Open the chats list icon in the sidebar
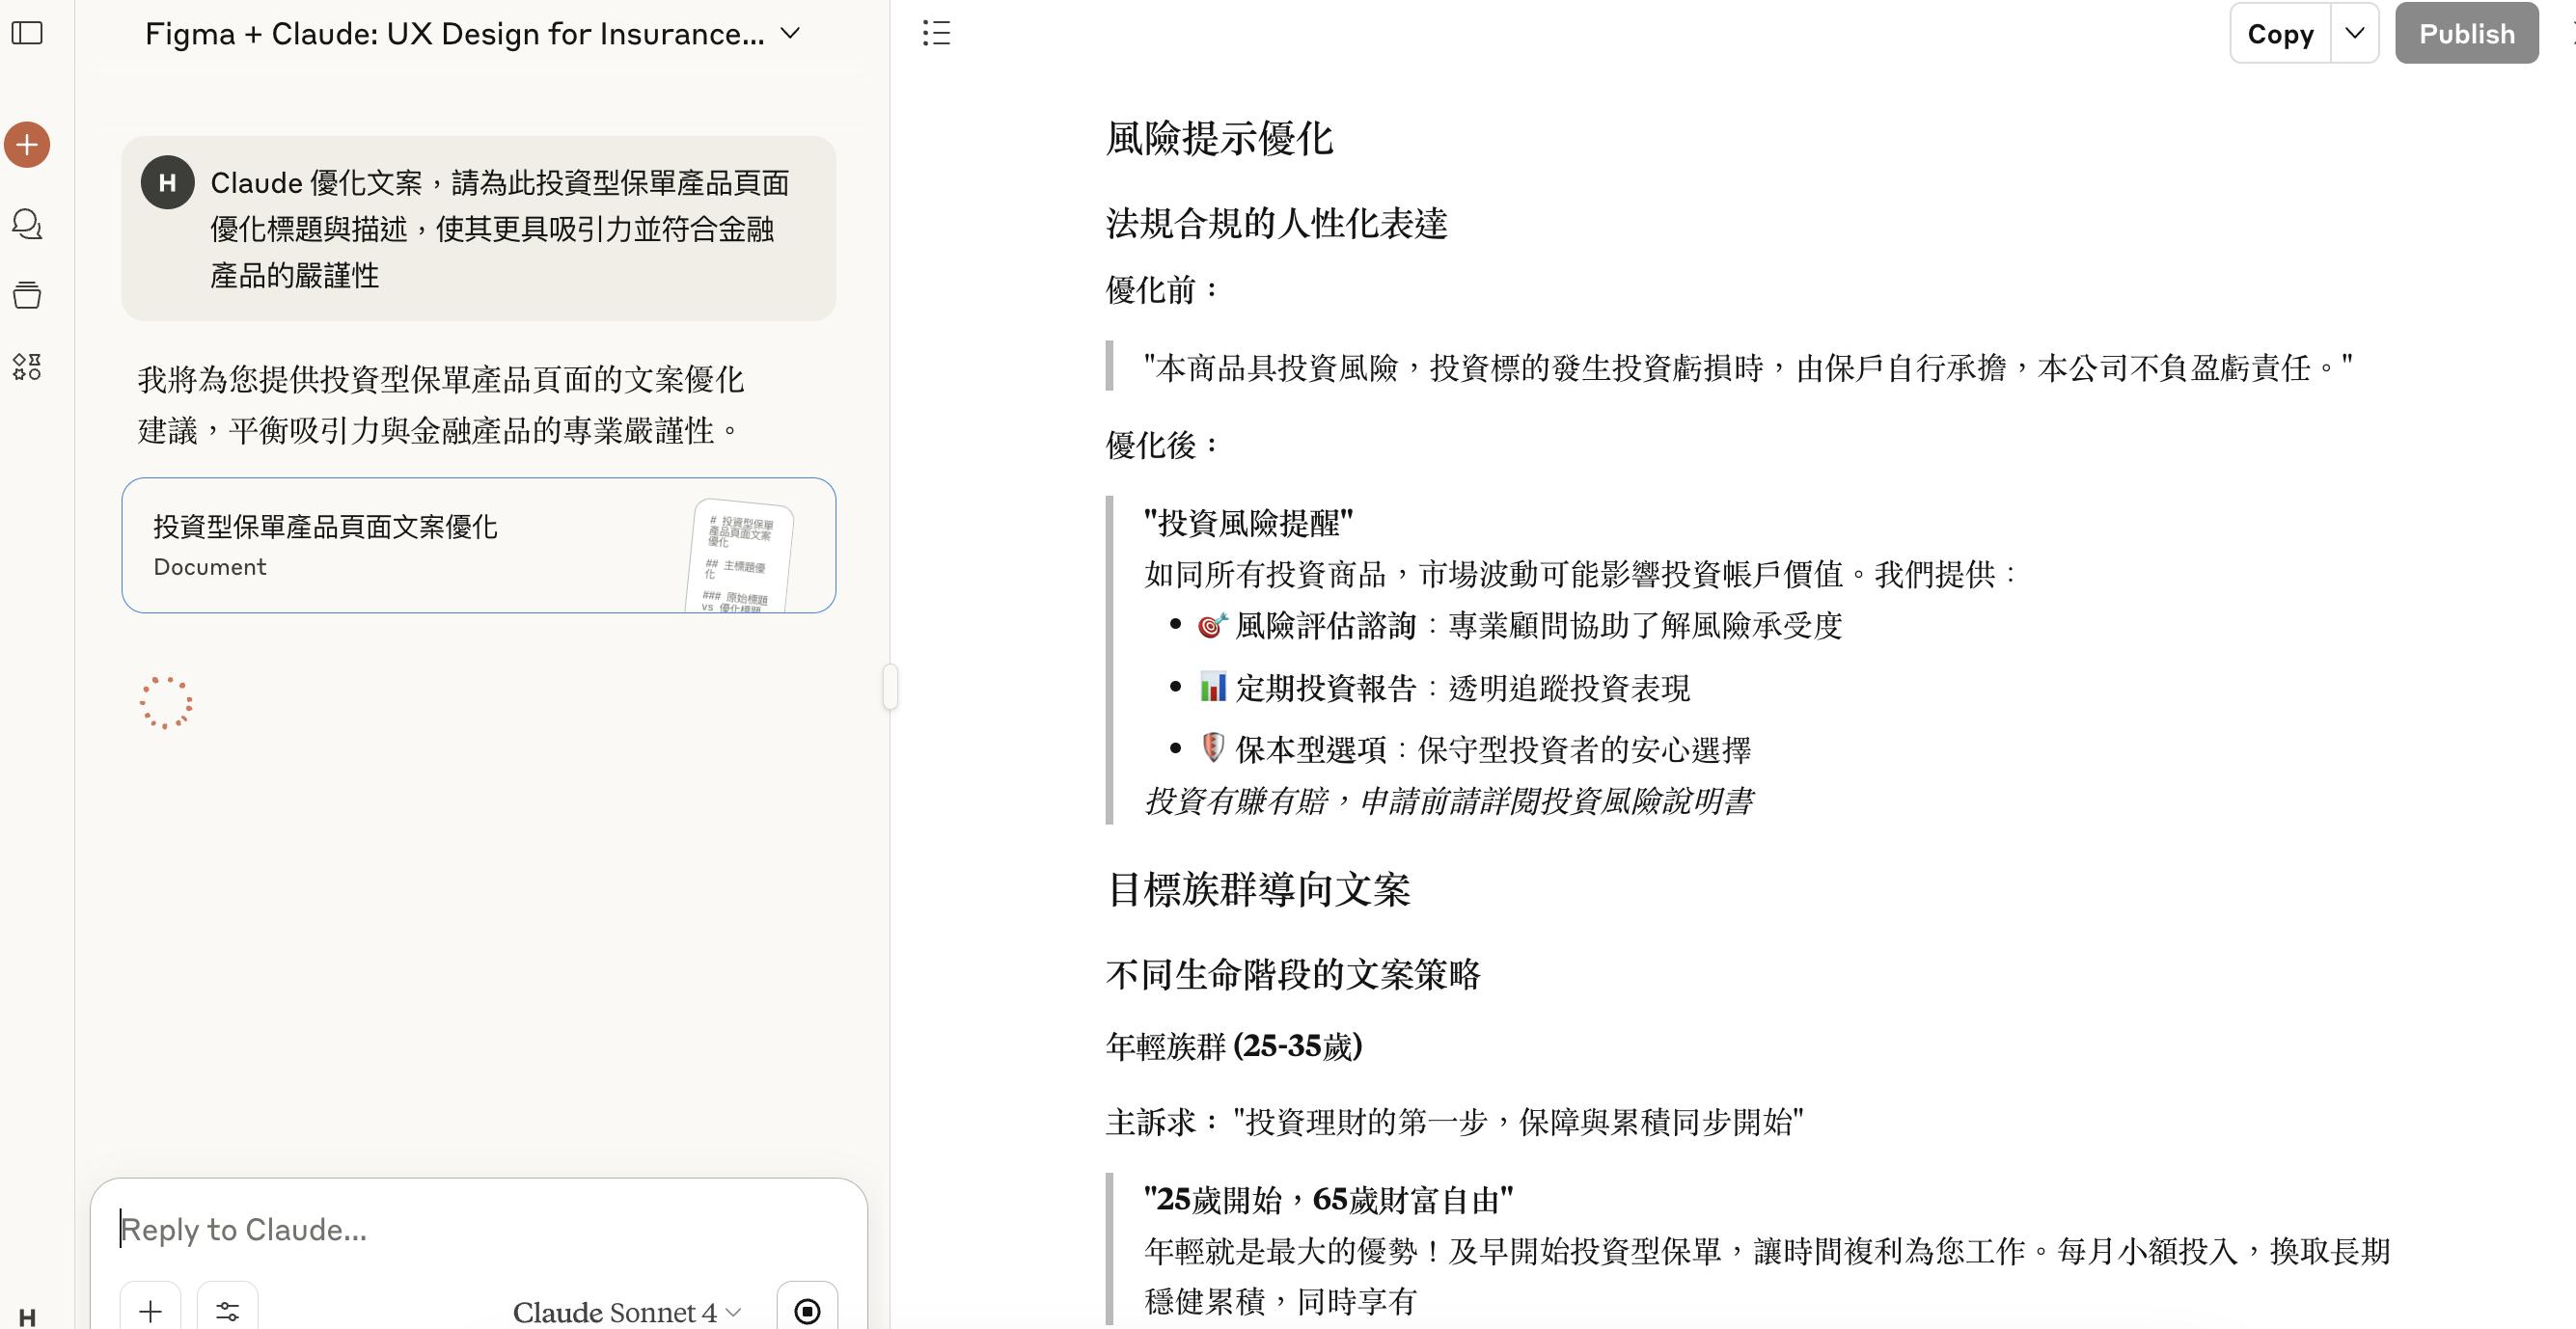 click(x=27, y=223)
